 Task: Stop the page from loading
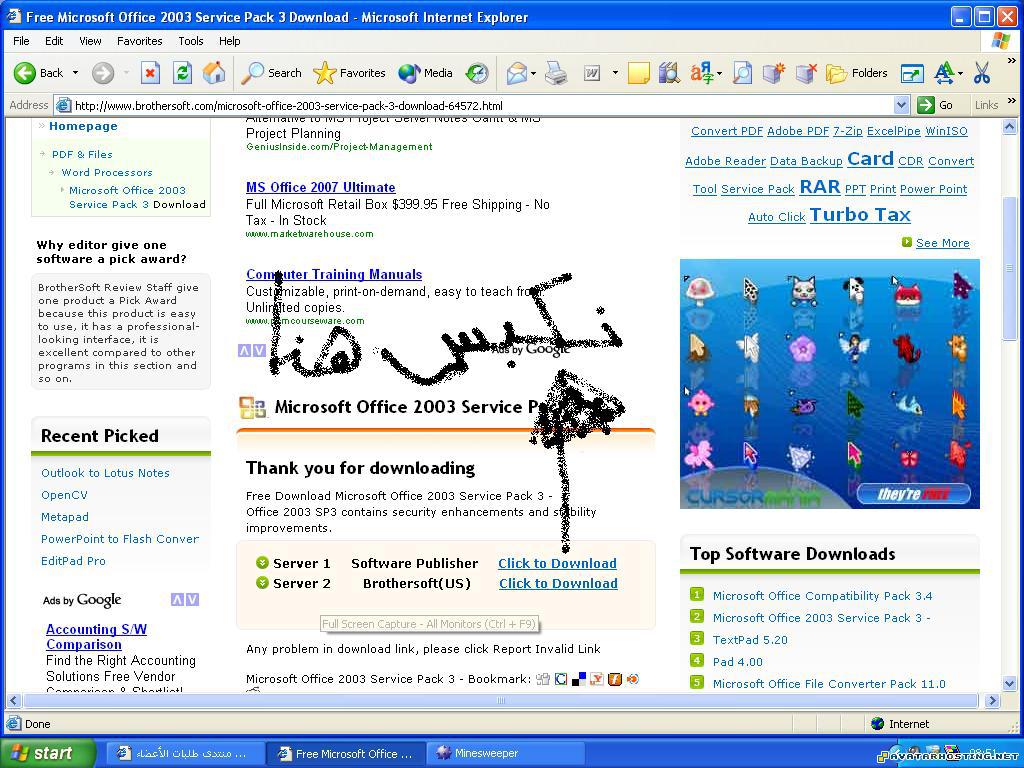150,73
